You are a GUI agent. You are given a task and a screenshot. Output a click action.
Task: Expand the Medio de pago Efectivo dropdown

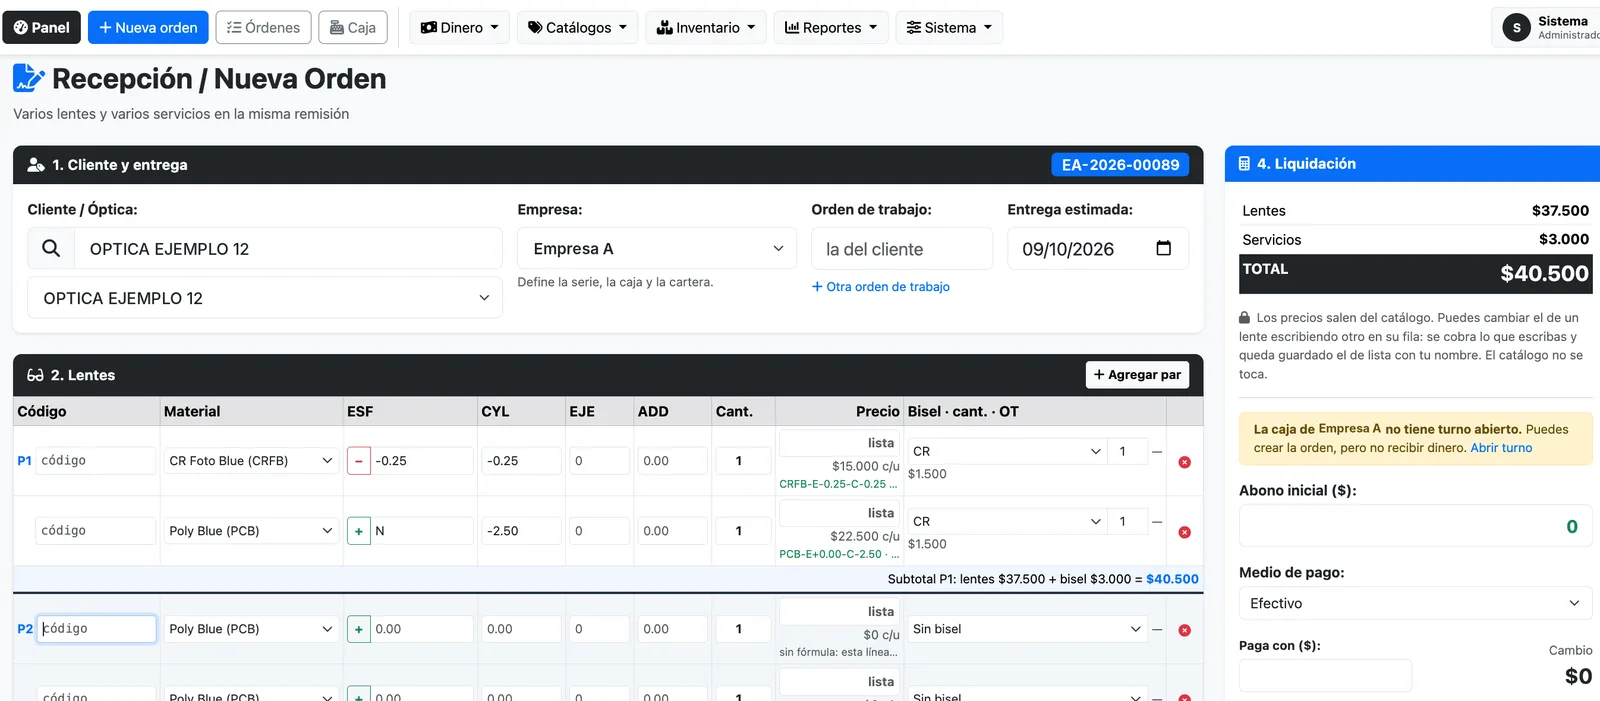pyautogui.click(x=1415, y=603)
